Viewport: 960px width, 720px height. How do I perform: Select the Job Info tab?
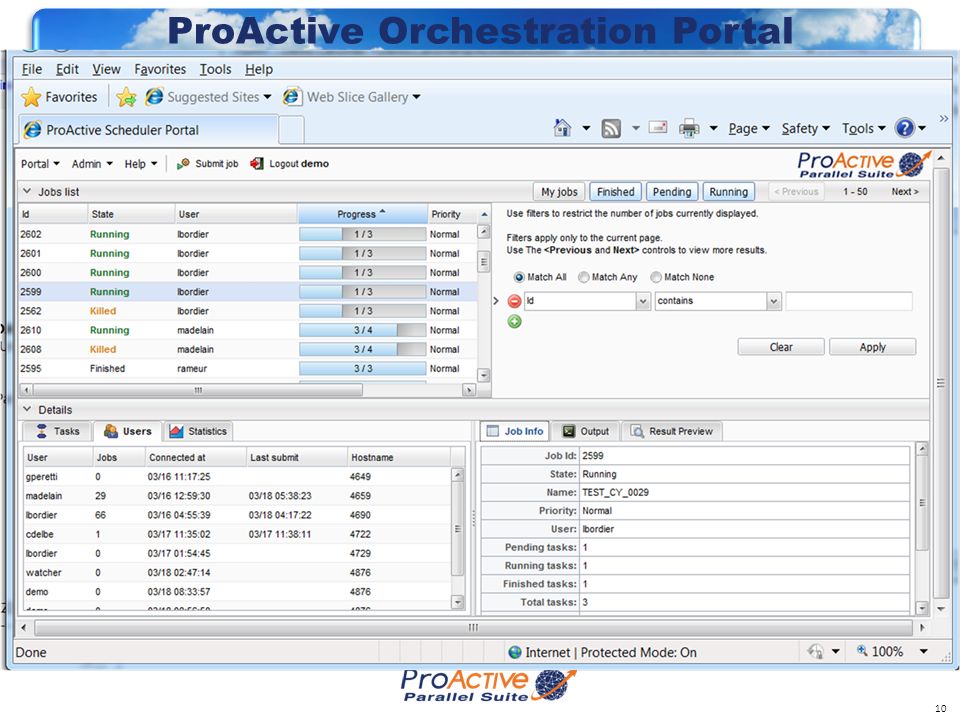pyautogui.click(x=514, y=431)
